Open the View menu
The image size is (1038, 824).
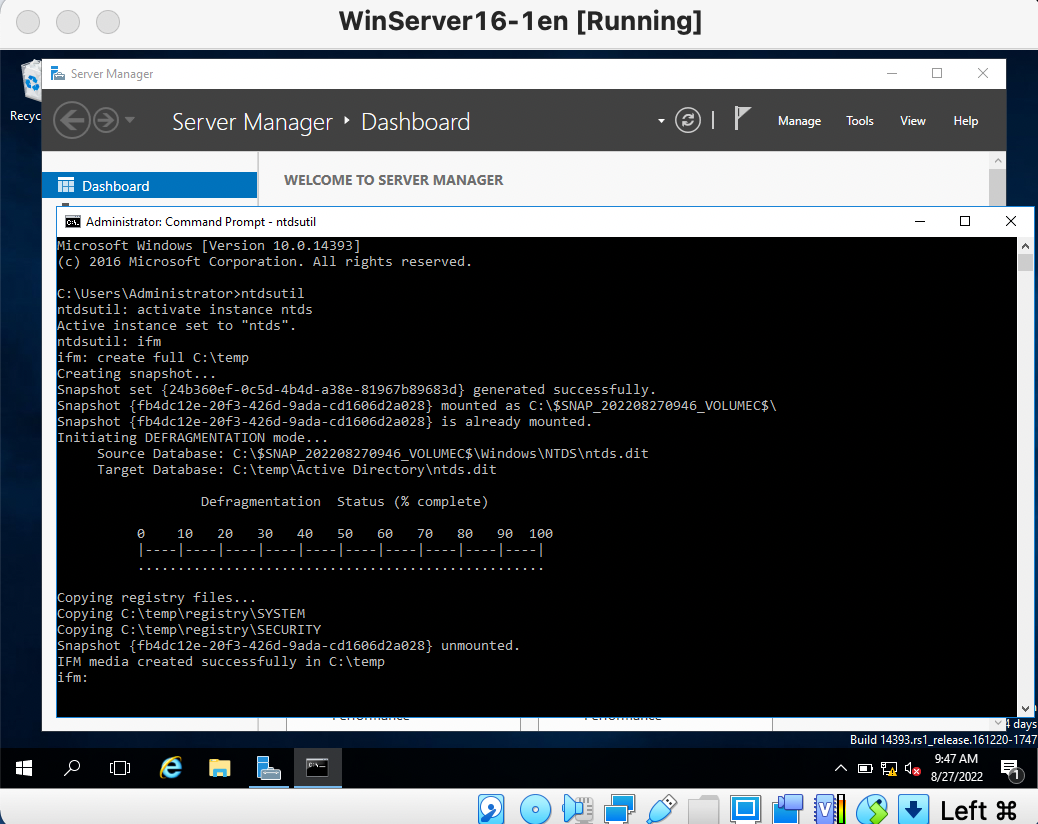[912, 121]
